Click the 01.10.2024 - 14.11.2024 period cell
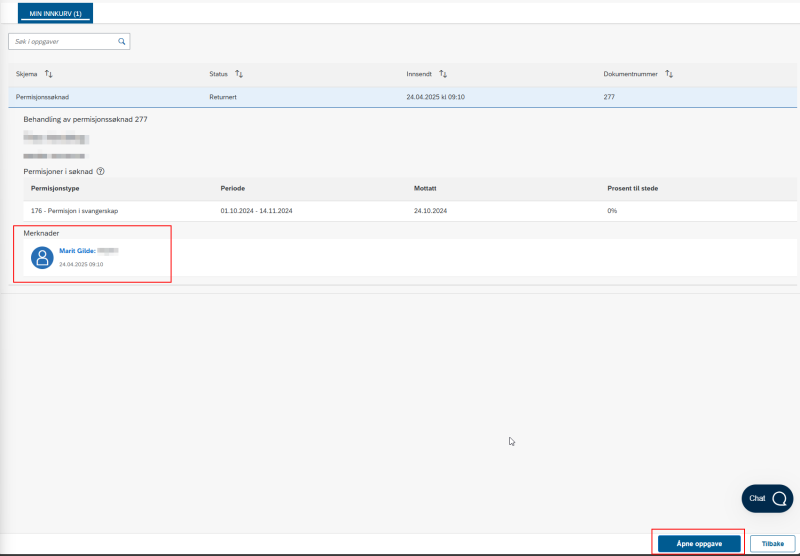The image size is (800, 556). tap(257, 211)
